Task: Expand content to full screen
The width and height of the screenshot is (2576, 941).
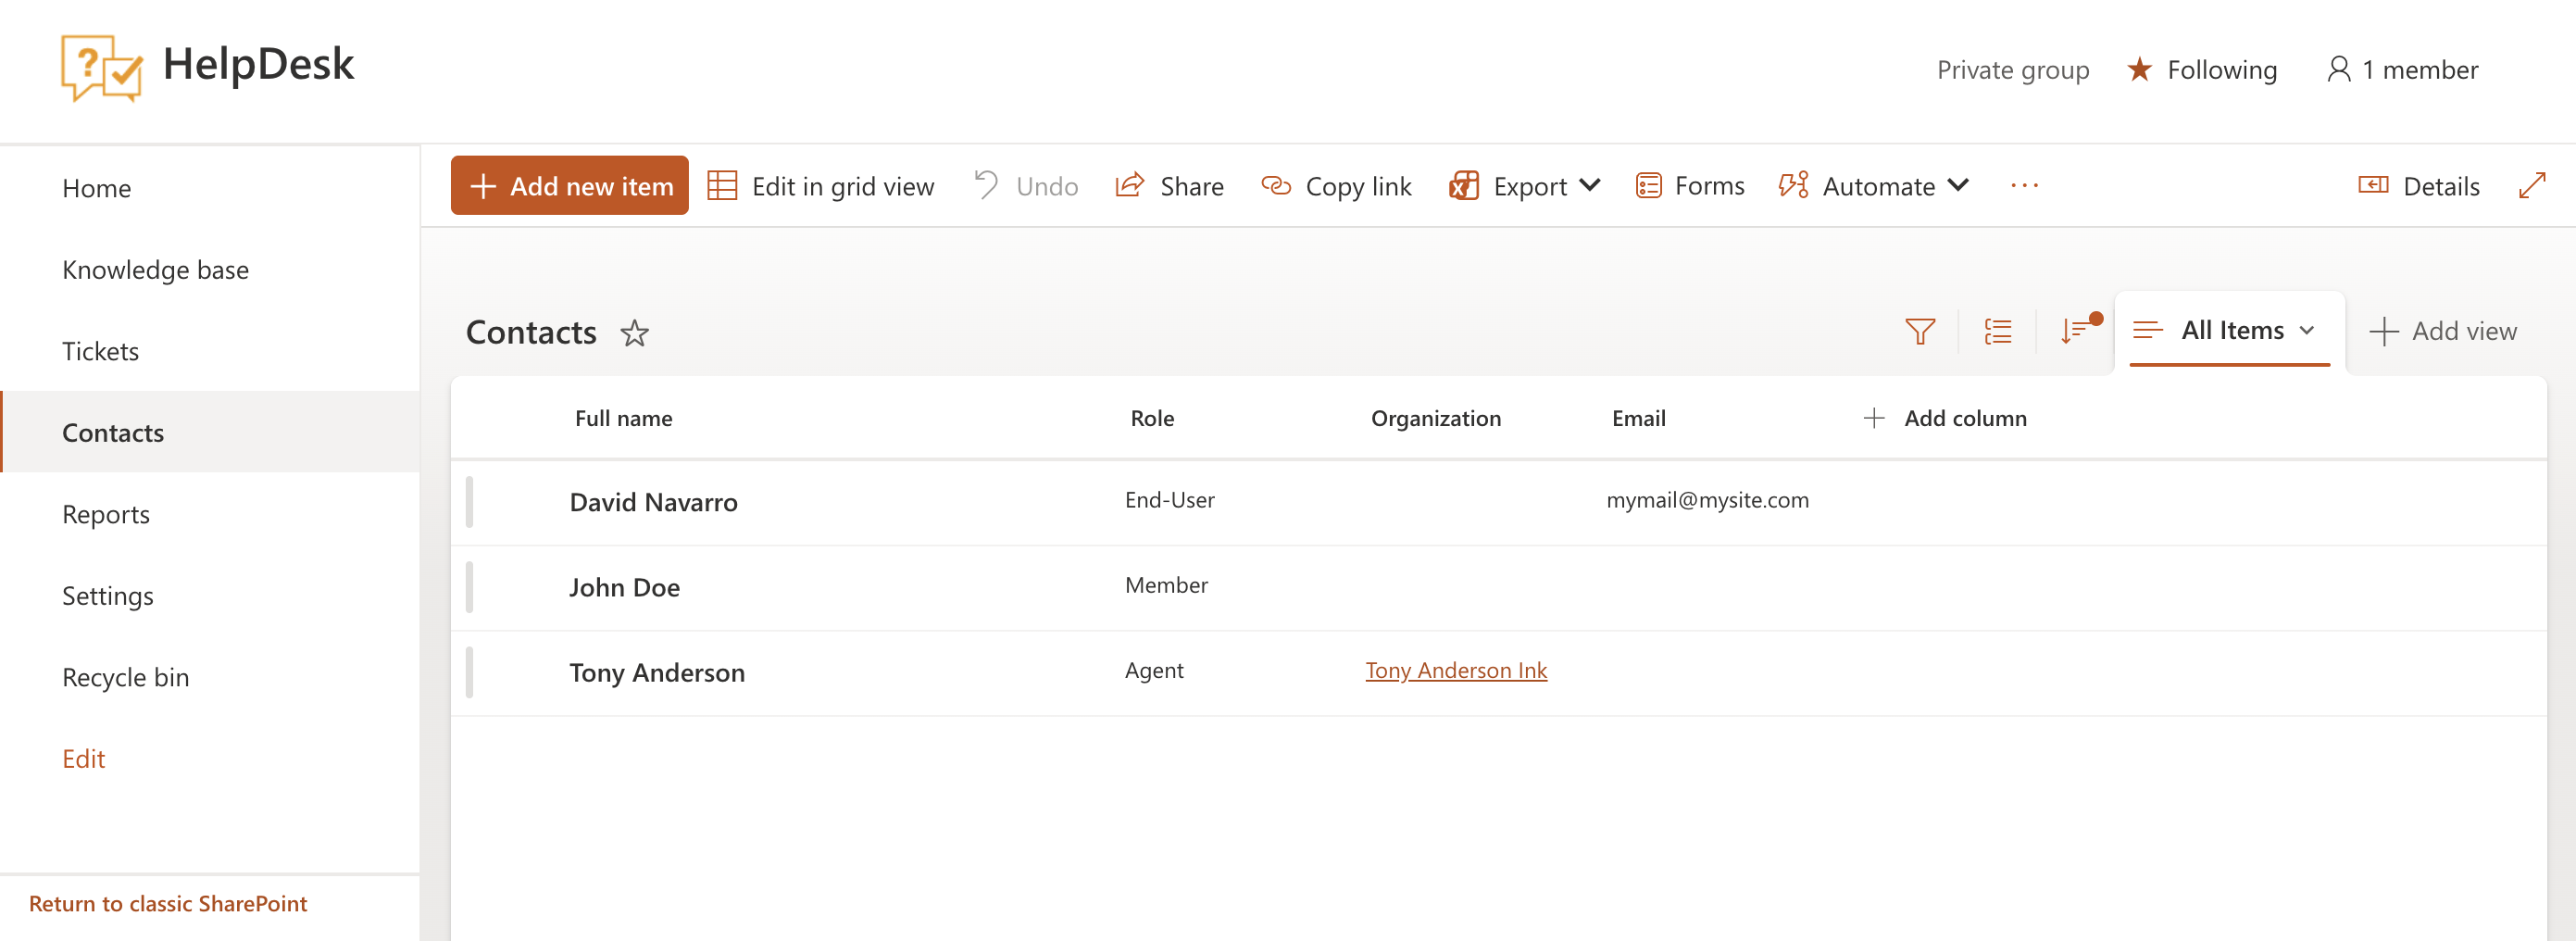Action: (2531, 186)
